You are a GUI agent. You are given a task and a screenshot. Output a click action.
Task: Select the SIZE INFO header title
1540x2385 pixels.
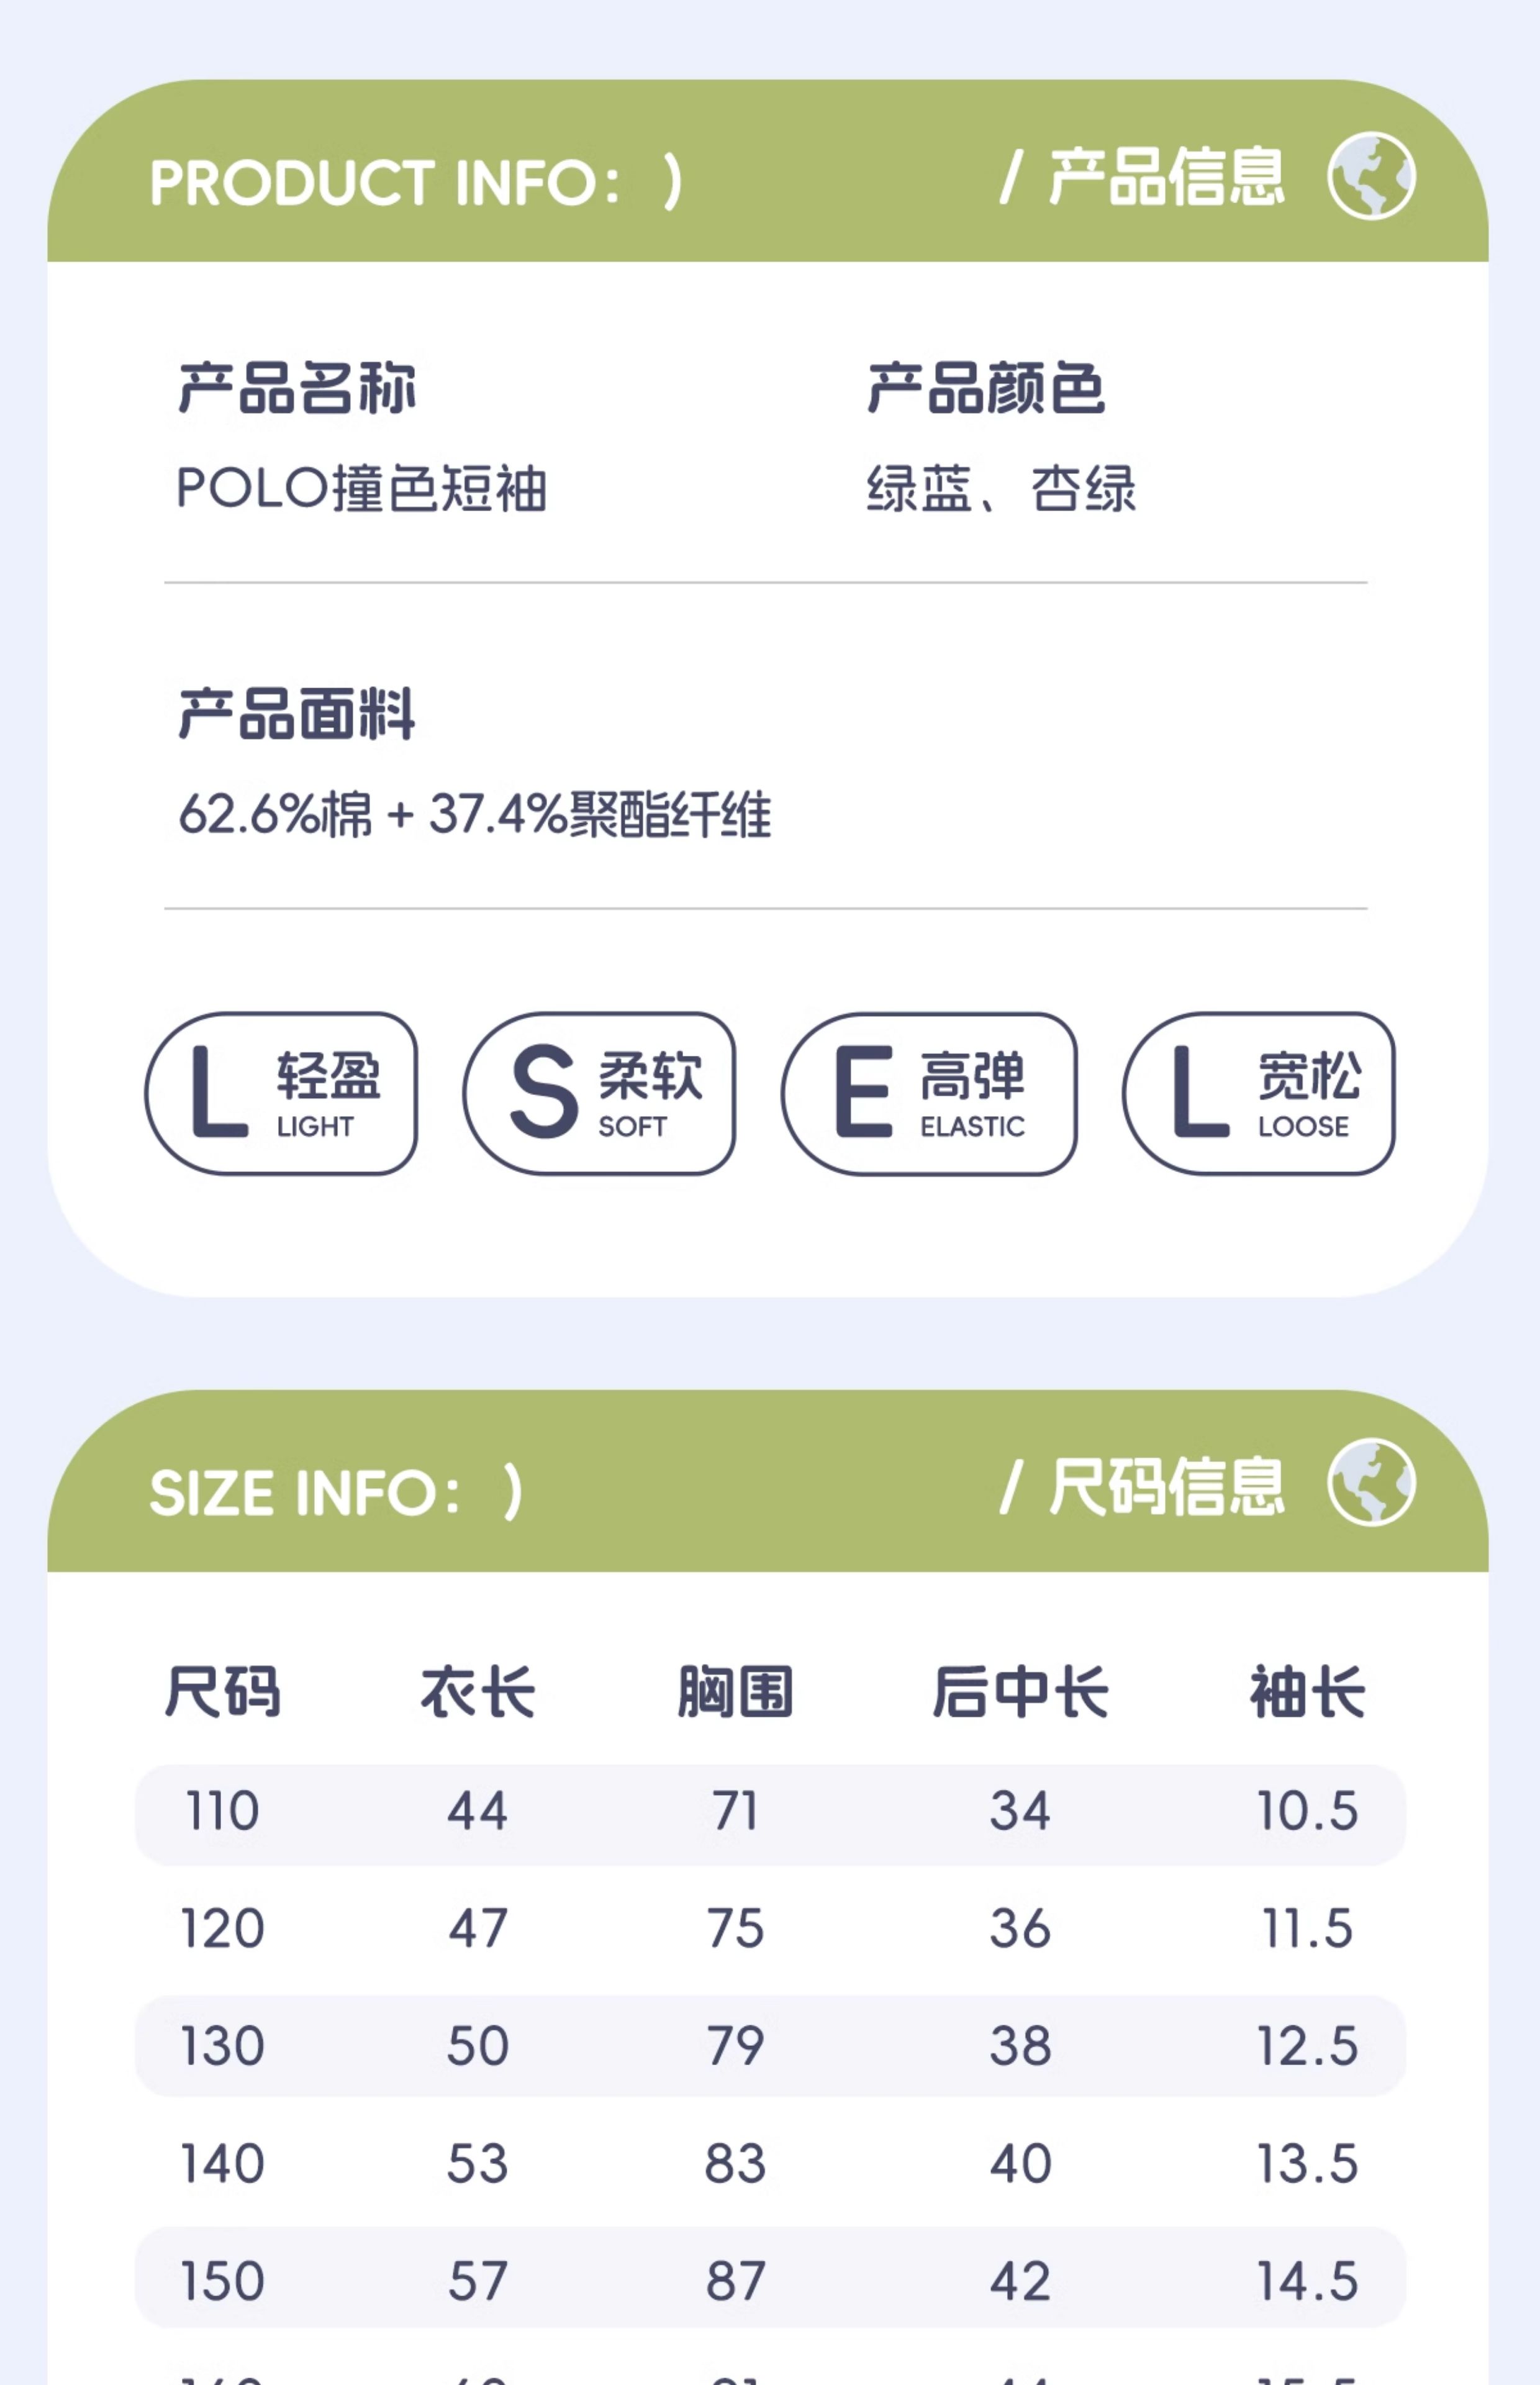coord(336,1492)
